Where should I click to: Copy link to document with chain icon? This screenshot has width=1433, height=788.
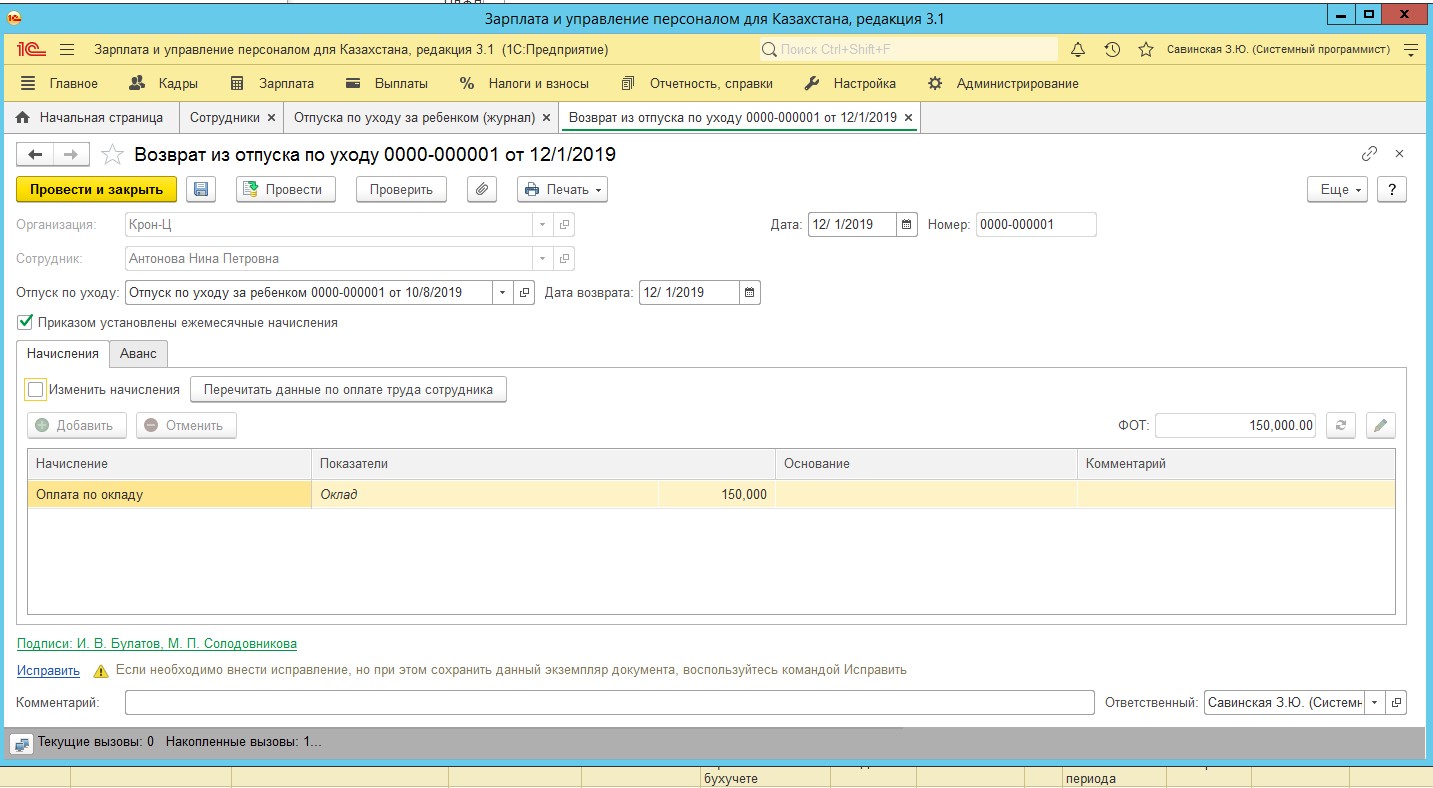click(1369, 154)
